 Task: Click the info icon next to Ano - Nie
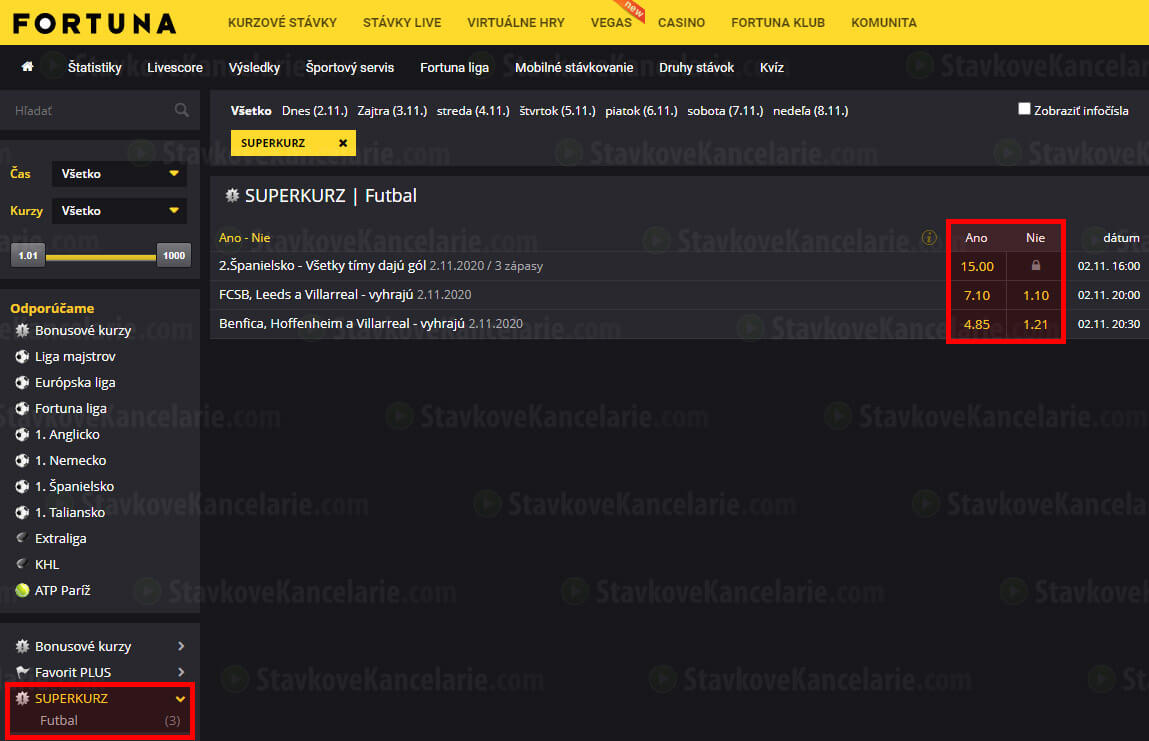pyautogui.click(x=928, y=237)
